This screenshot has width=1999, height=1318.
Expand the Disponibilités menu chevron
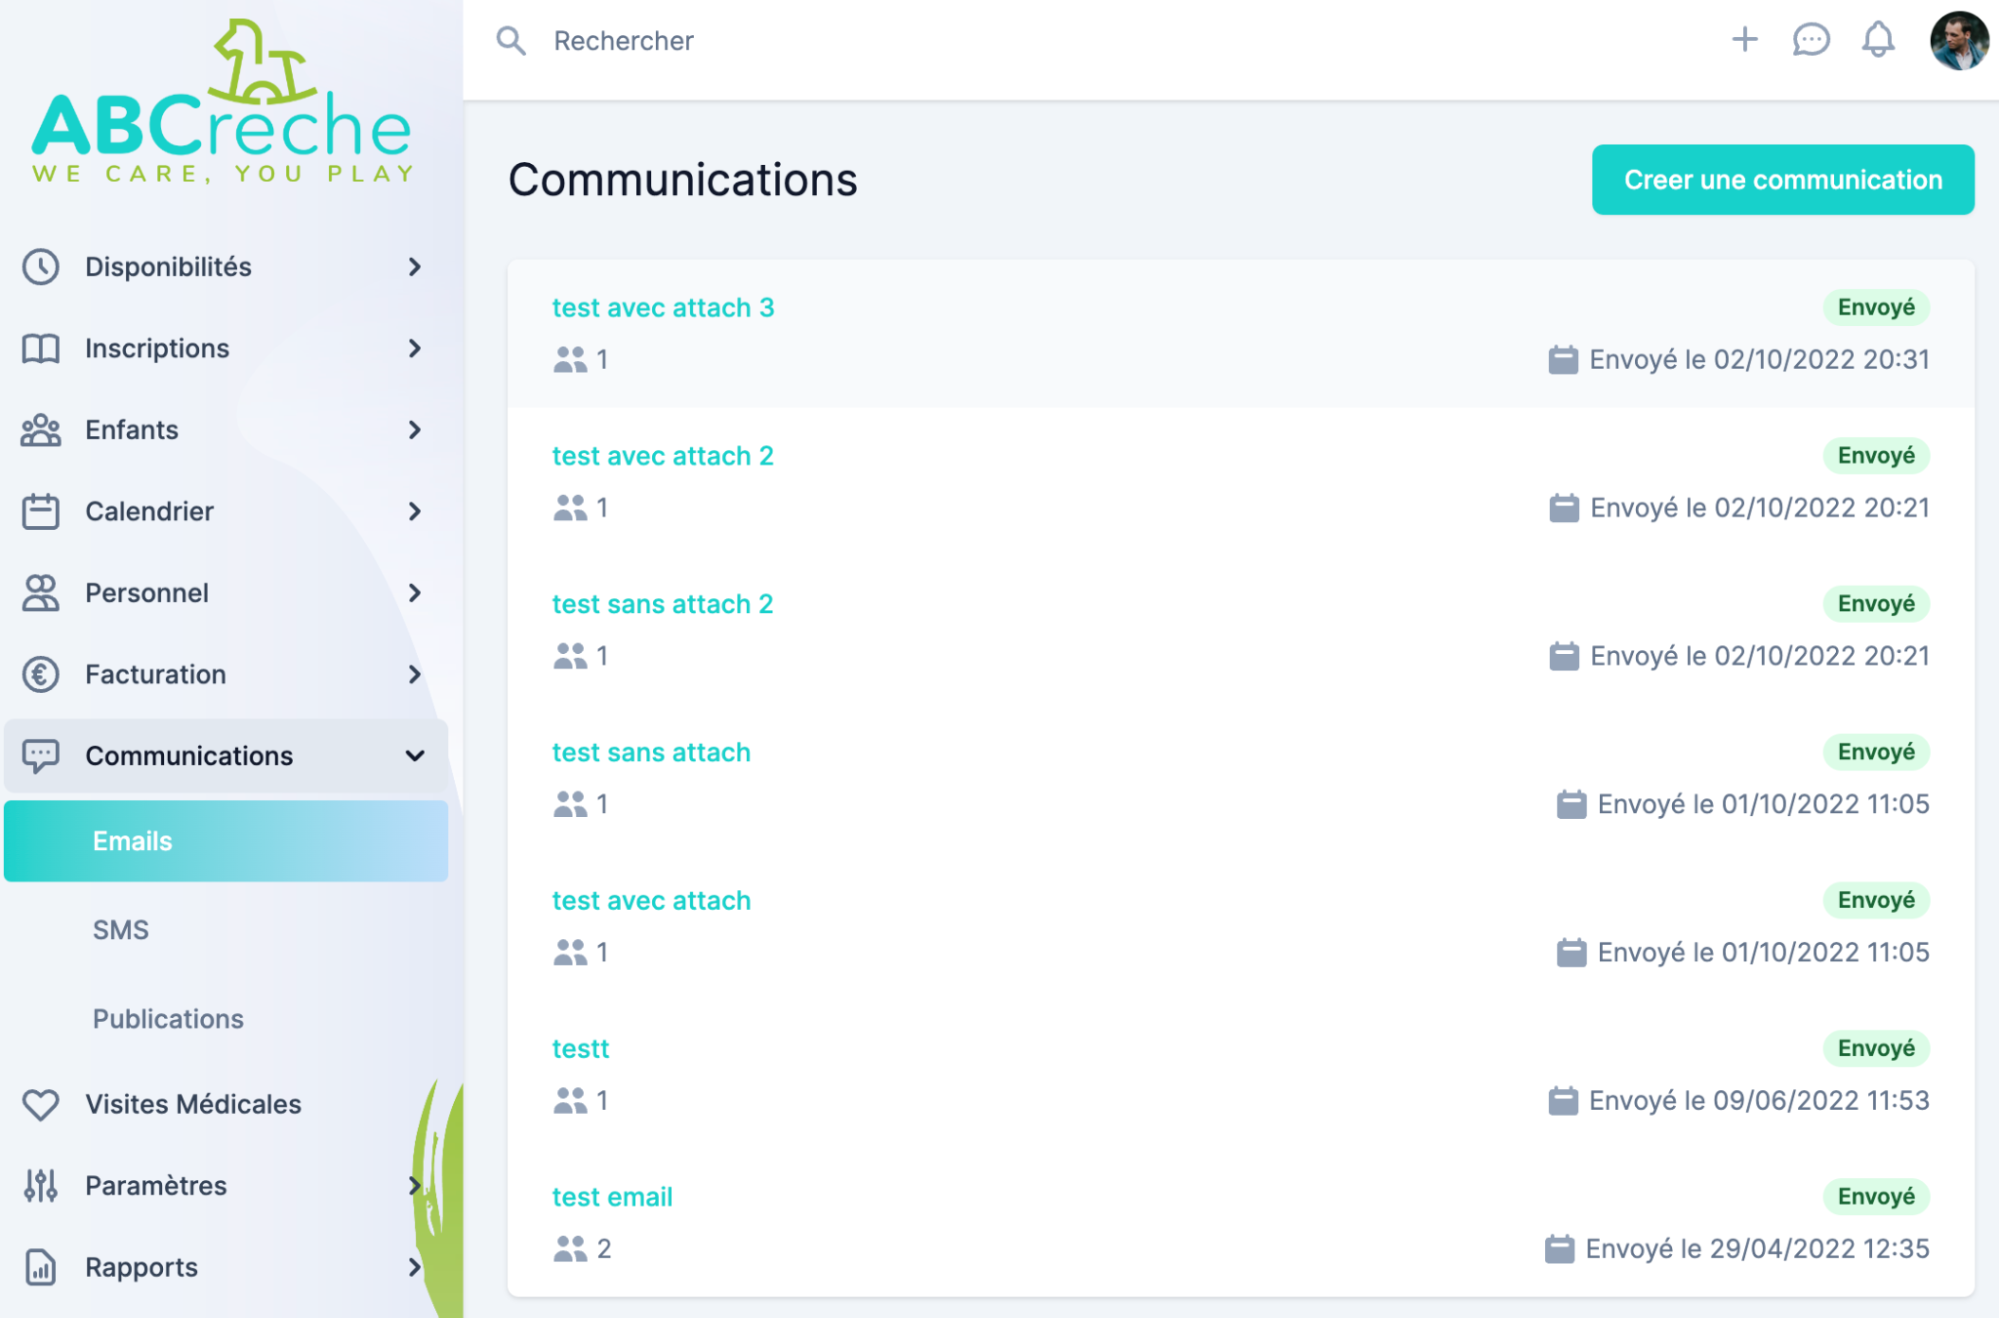coord(415,267)
